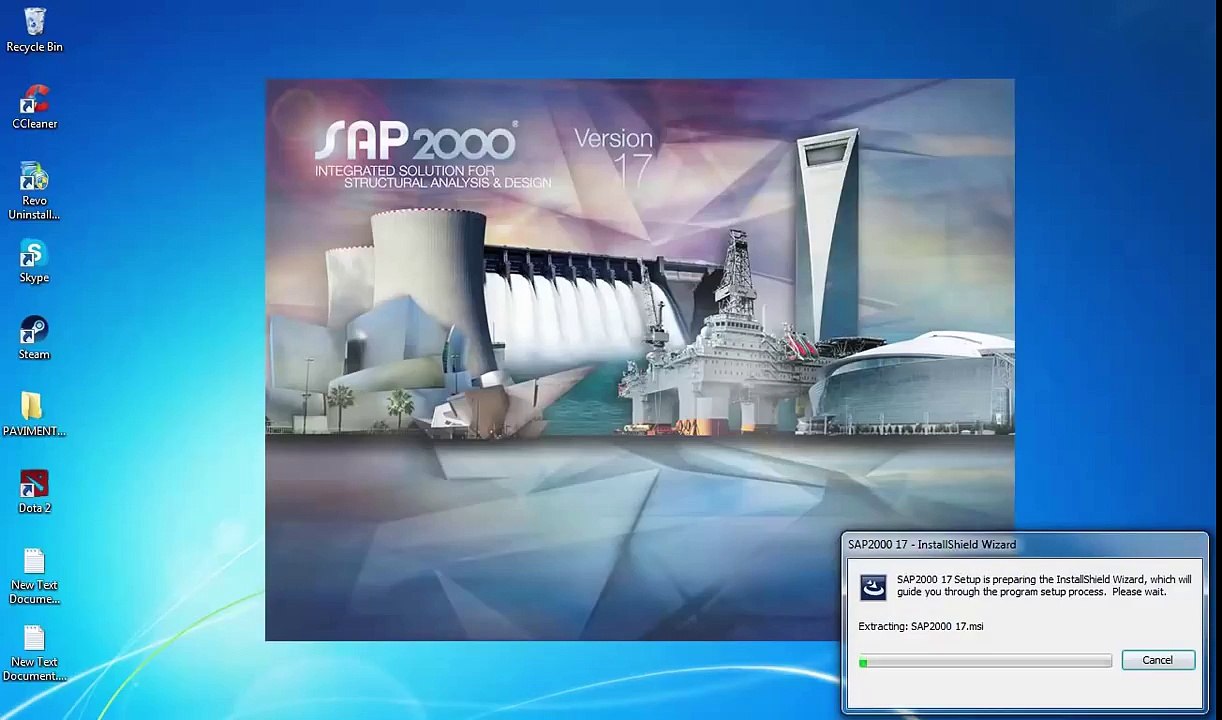Select the first New Text Document file
Viewport: 1222px width, 720px height.
[x=34, y=576]
